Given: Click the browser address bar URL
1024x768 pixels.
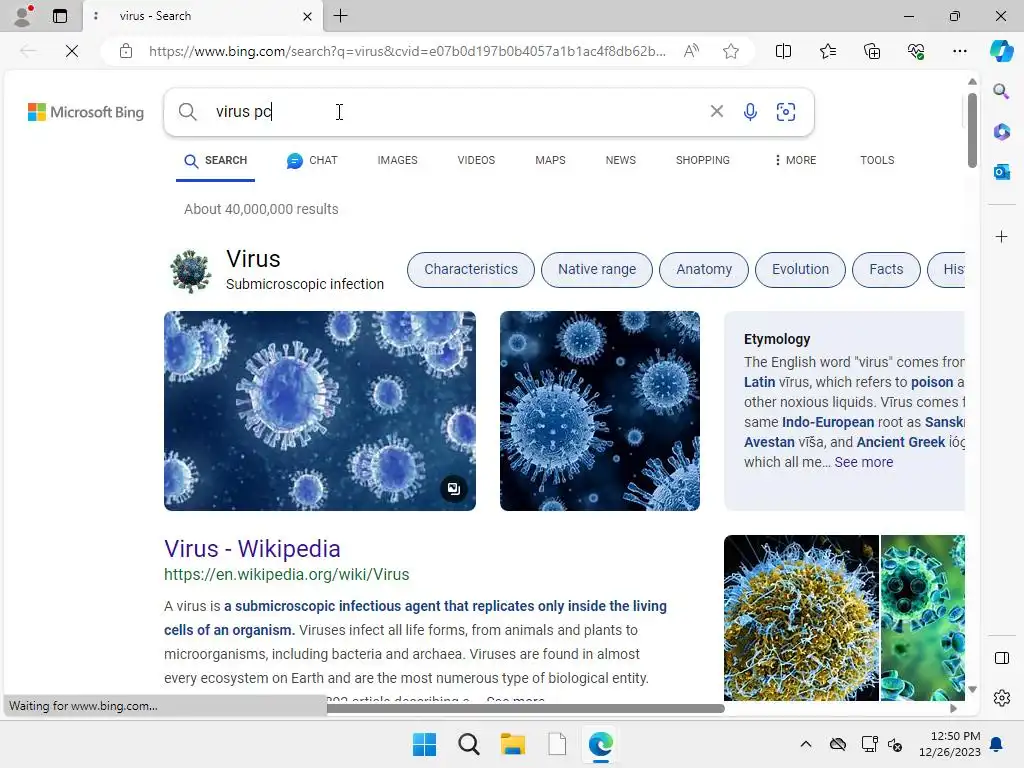Looking at the screenshot, I should [408, 51].
